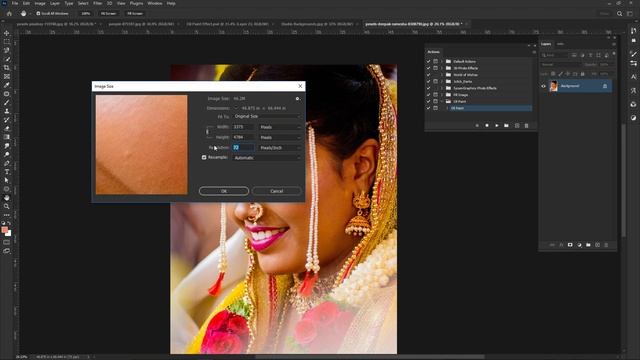The height and width of the screenshot is (360, 640).
Task: Toggle the Default Actions set checkmark
Action: (x=428, y=61)
